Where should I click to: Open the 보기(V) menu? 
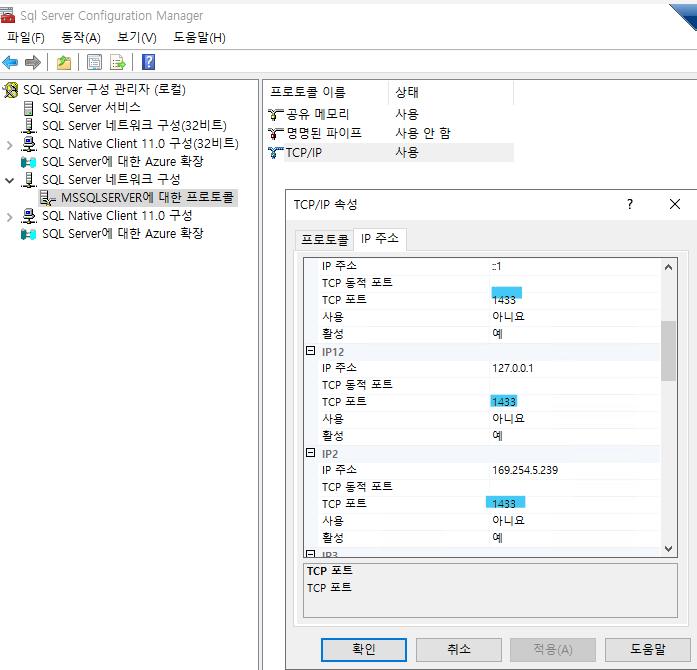136,37
